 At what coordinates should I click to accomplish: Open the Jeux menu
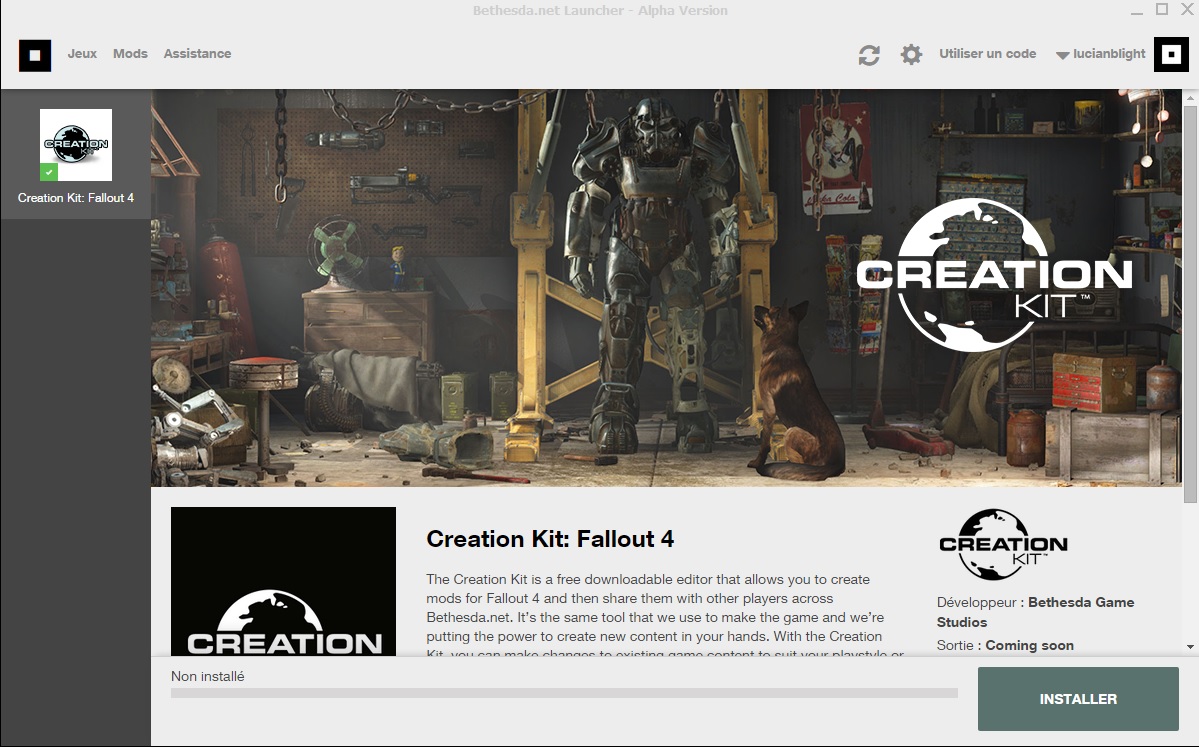82,54
